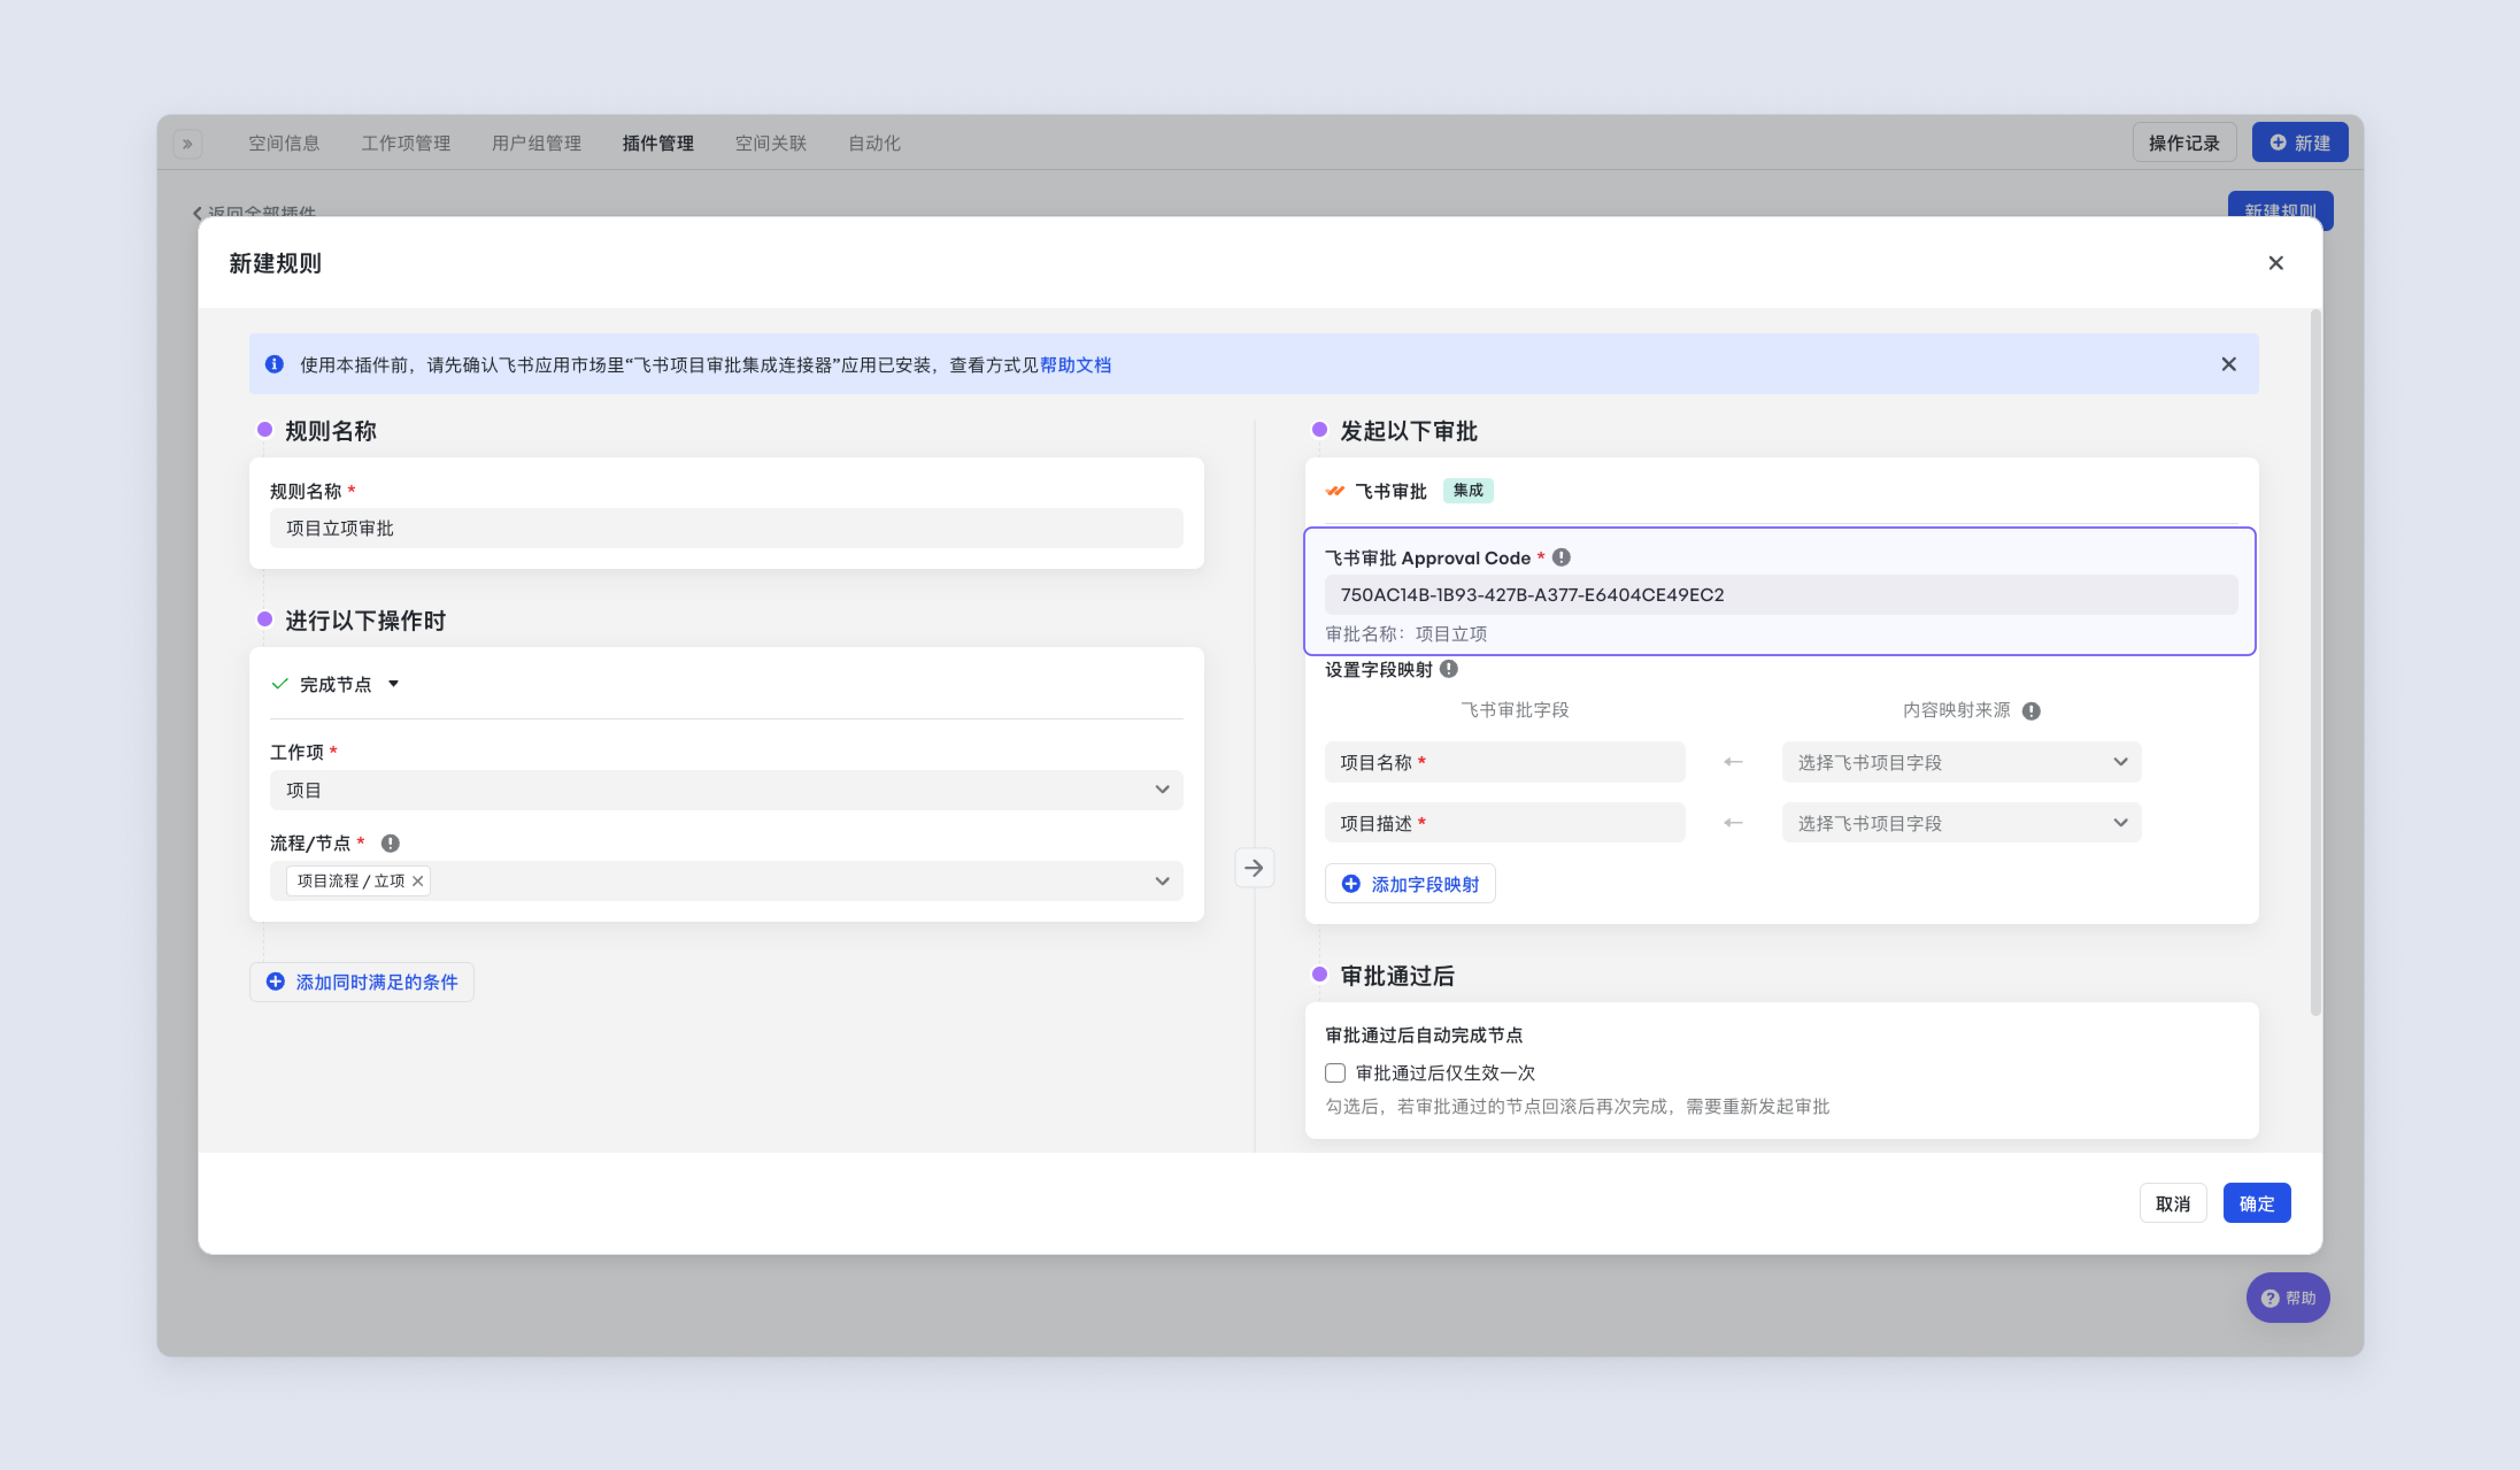Image resolution: width=2520 pixels, height=1470 pixels.
Task: Click the dialog's vertical scrollbar
Action: (x=2315, y=663)
